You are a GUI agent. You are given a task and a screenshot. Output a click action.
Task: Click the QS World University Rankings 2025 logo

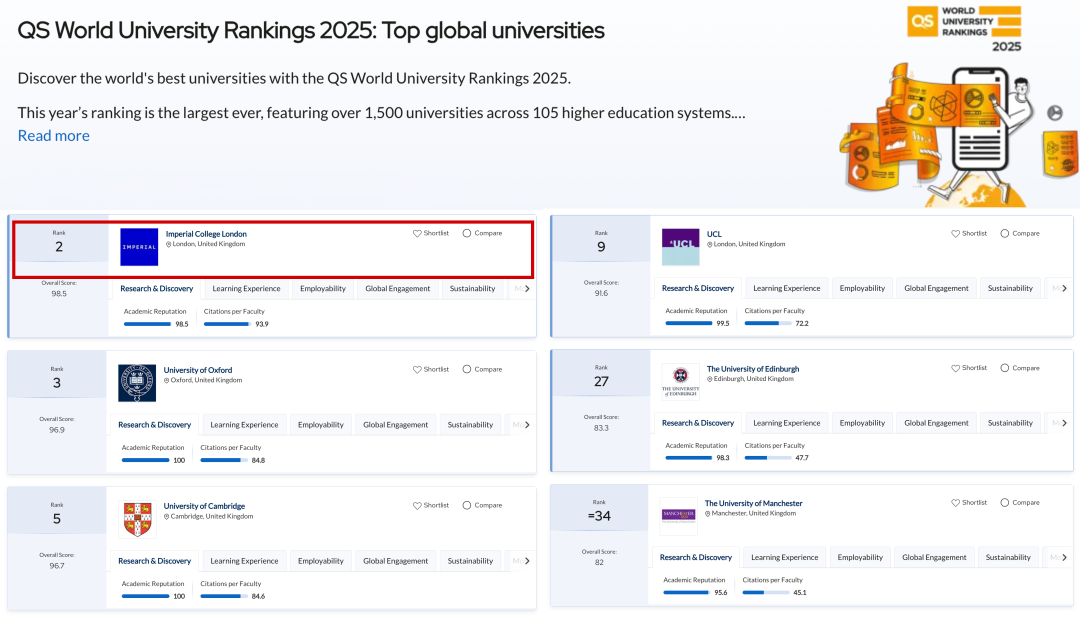click(x=964, y=29)
